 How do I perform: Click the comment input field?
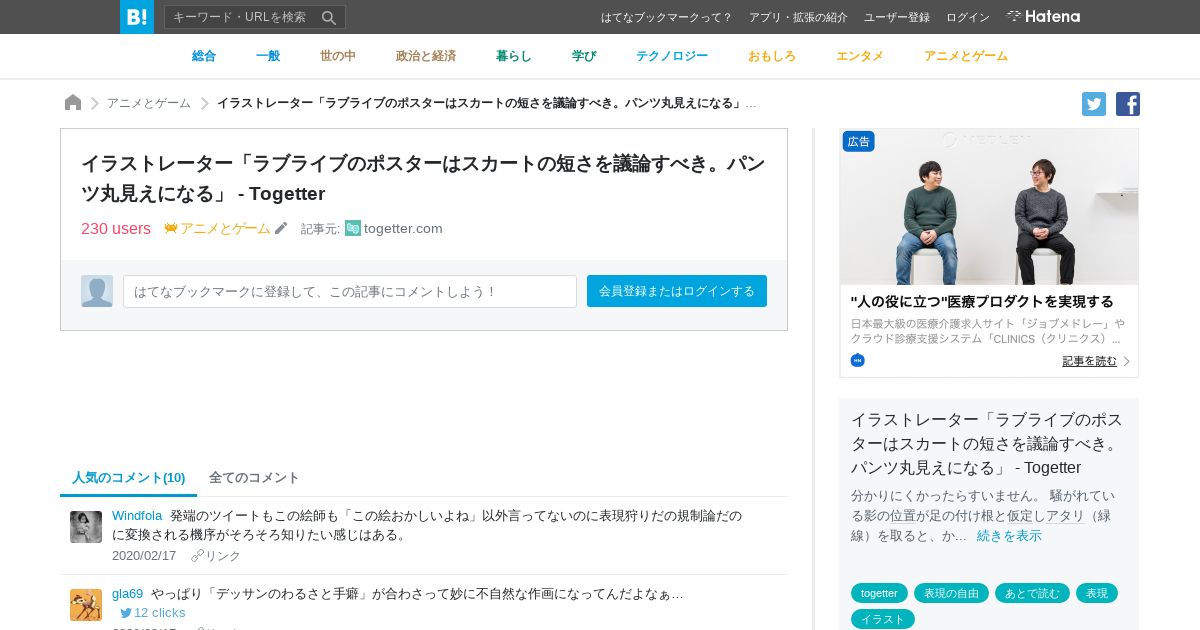pyautogui.click(x=350, y=291)
